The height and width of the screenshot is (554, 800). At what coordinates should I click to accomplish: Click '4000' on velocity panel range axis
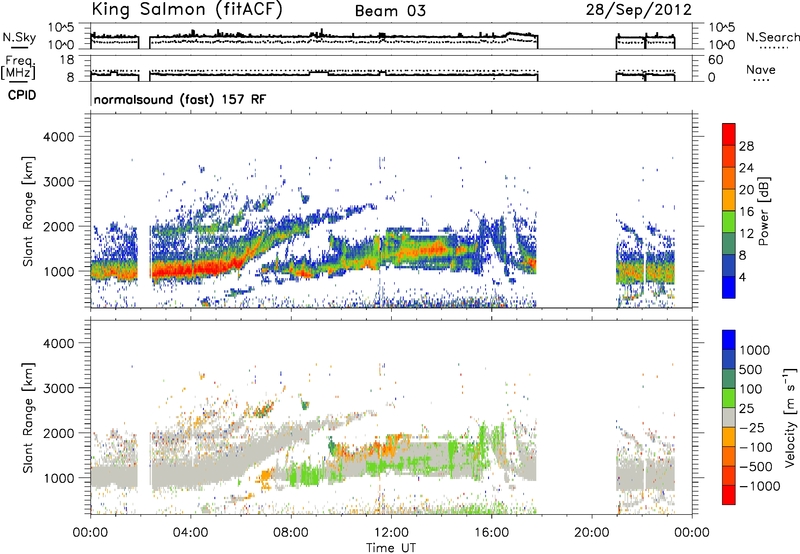58,343
